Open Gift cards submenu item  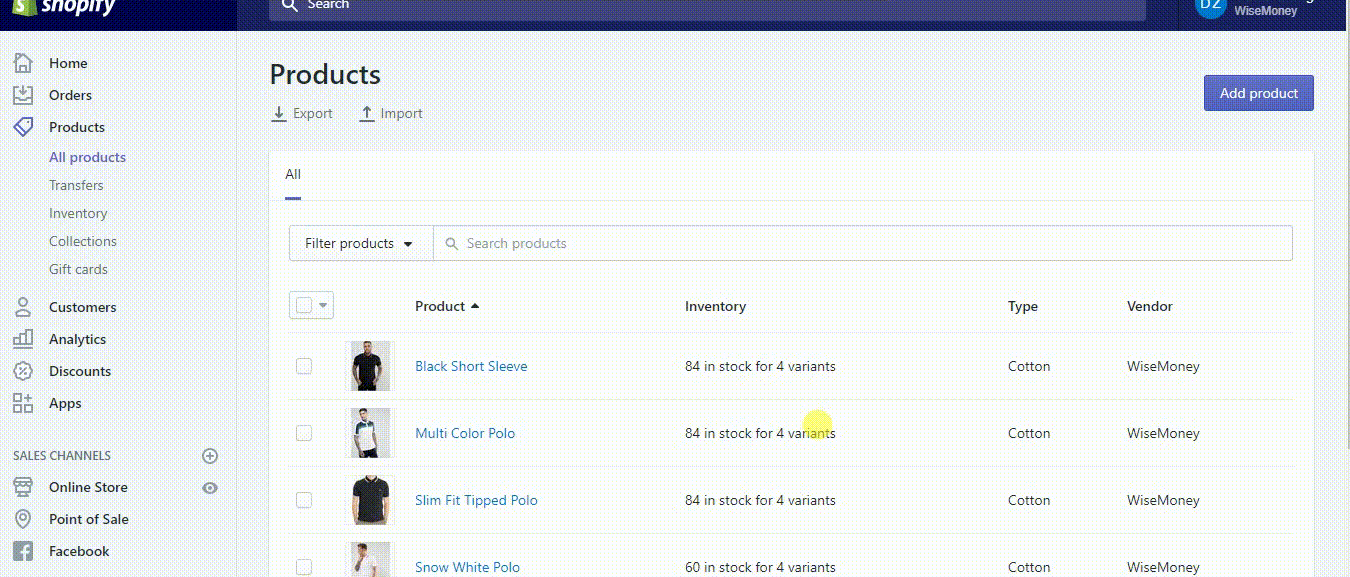(x=78, y=269)
